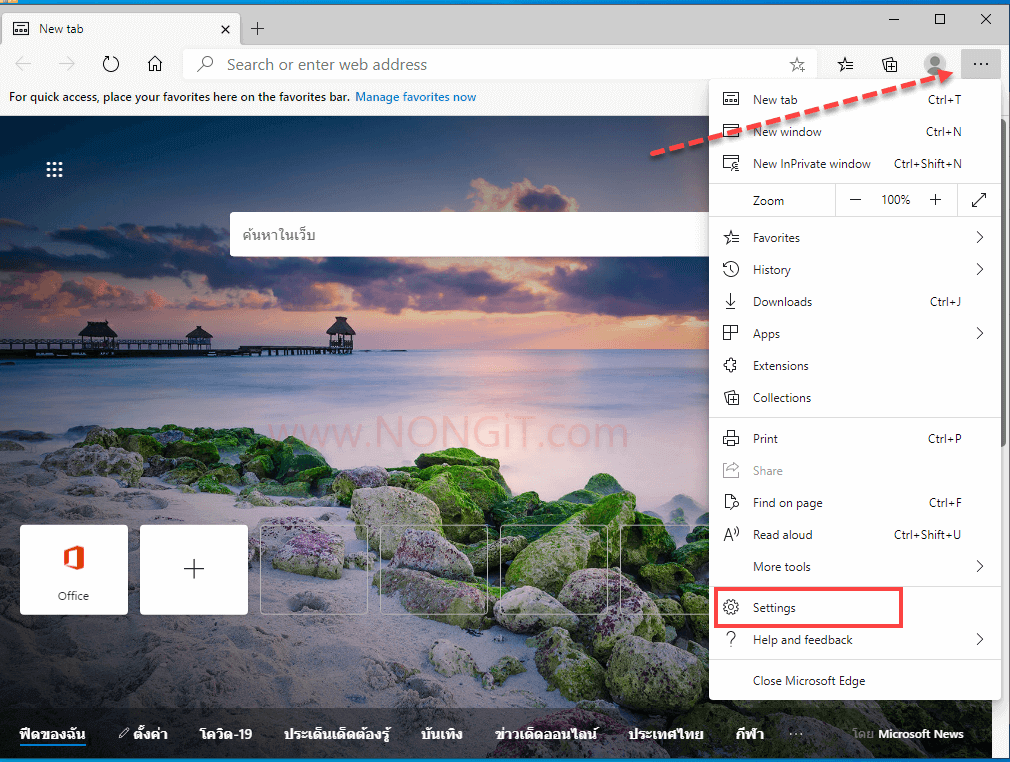
Task: Open the app launcher grid icon
Action: pyautogui.click(x=54, y=169)
